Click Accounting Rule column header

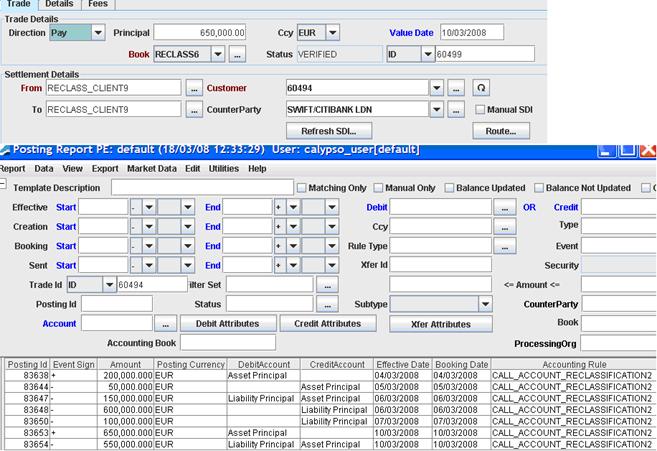click(x=574, y=365)
